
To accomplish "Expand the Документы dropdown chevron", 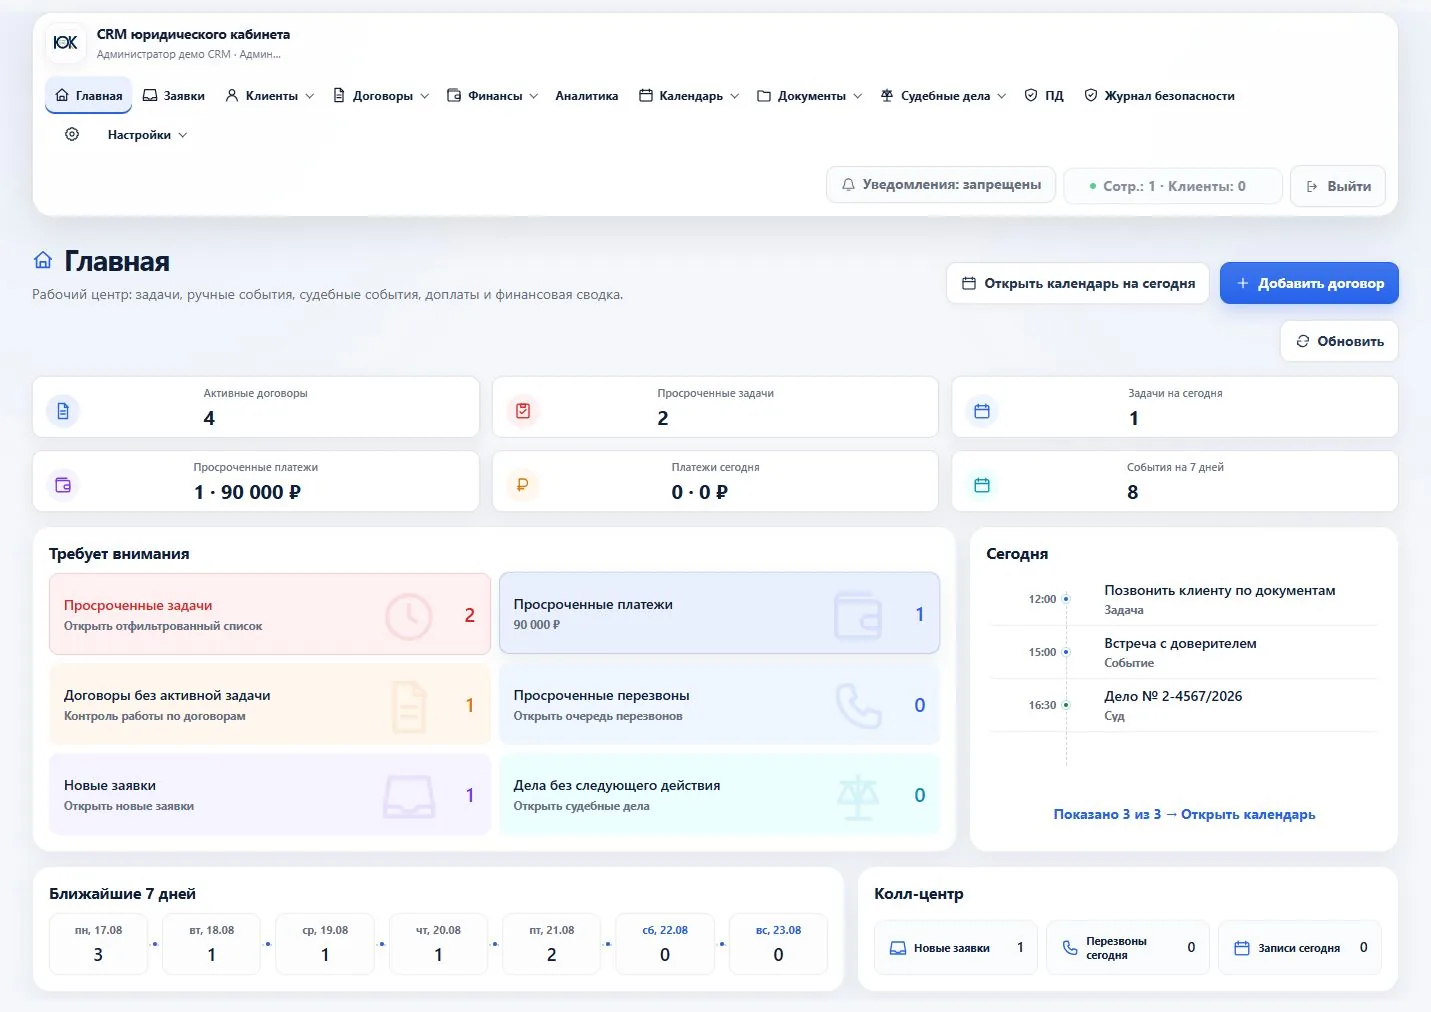I will 858,96.
